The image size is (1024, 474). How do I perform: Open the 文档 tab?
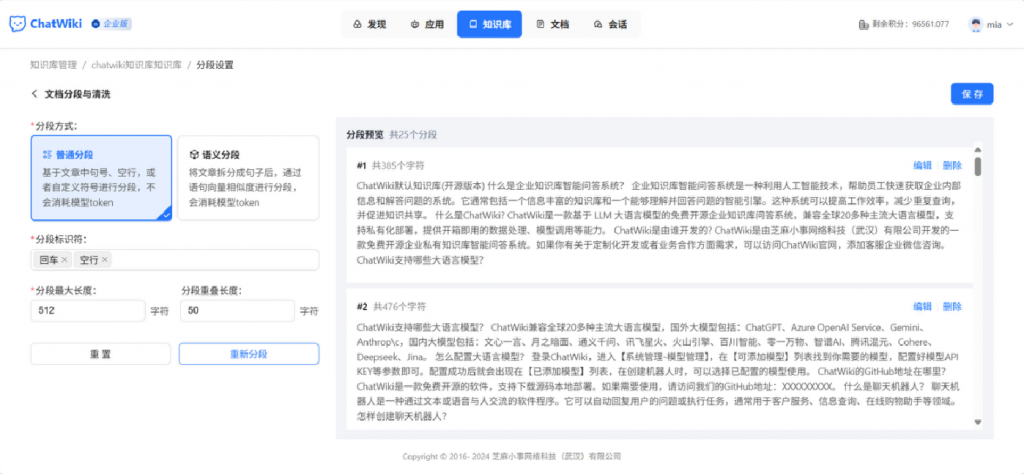click(x=552, y=24)
